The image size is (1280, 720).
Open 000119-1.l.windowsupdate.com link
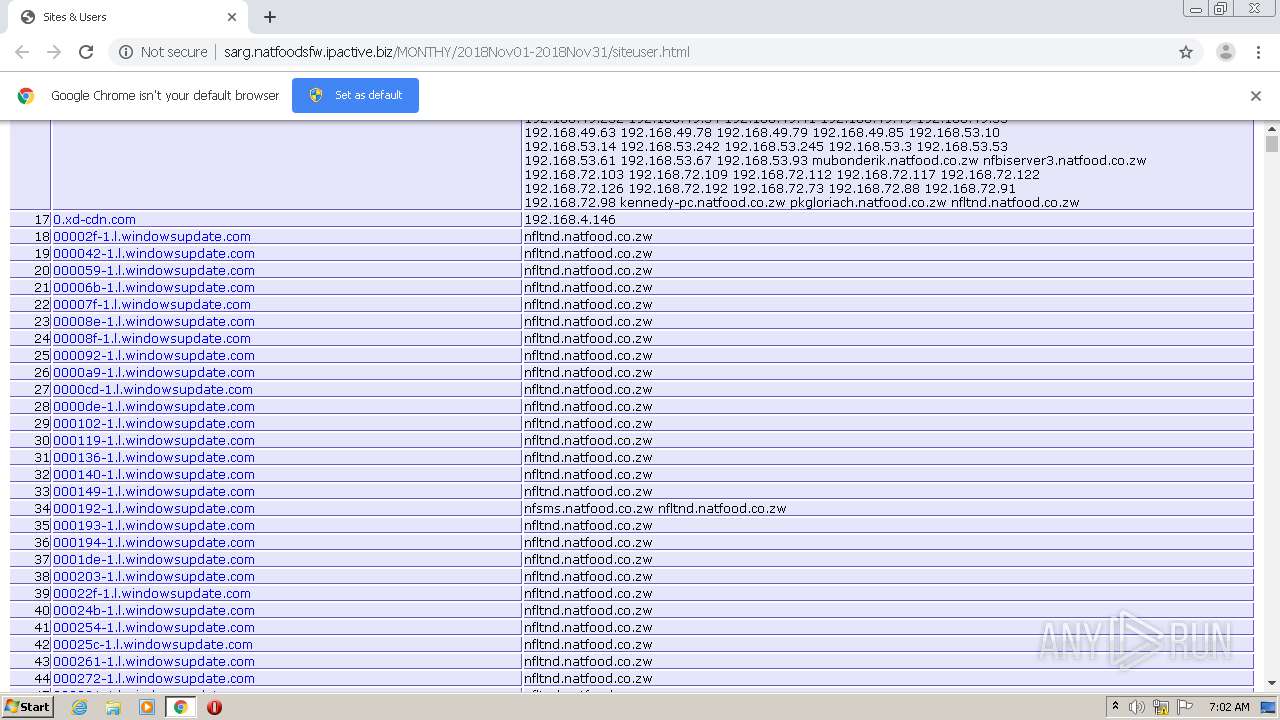[154, 440]
